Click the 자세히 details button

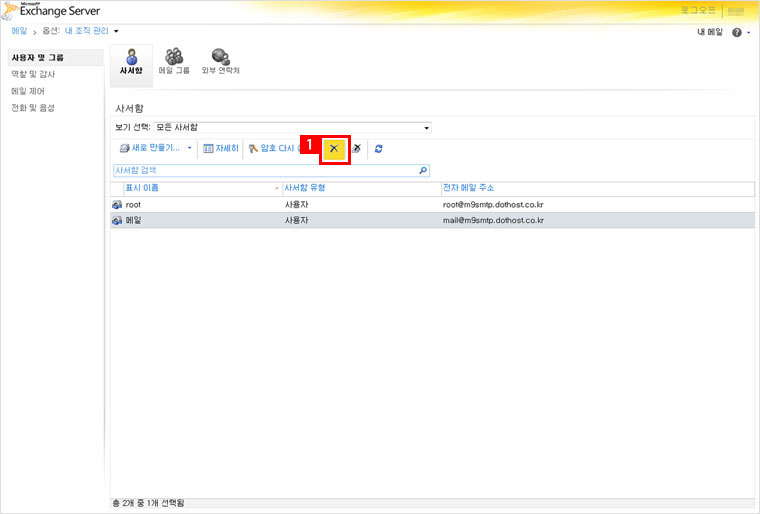click(x=221, y=148)
